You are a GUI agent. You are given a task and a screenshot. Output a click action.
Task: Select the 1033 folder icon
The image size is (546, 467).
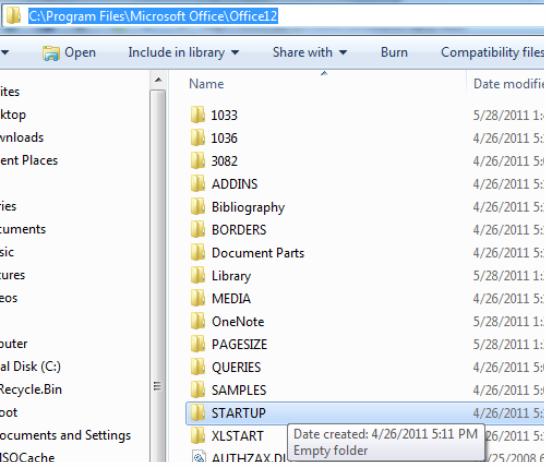click(198, 115)
